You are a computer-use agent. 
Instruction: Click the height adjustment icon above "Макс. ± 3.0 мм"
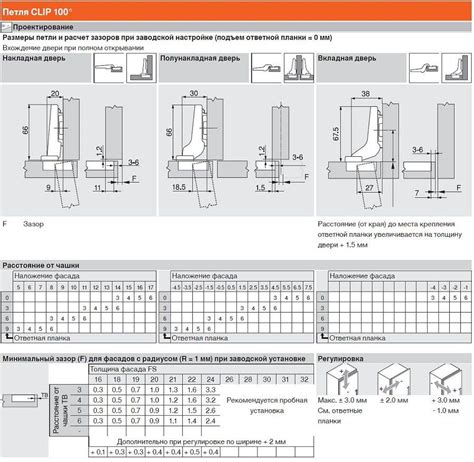point(342,380)
